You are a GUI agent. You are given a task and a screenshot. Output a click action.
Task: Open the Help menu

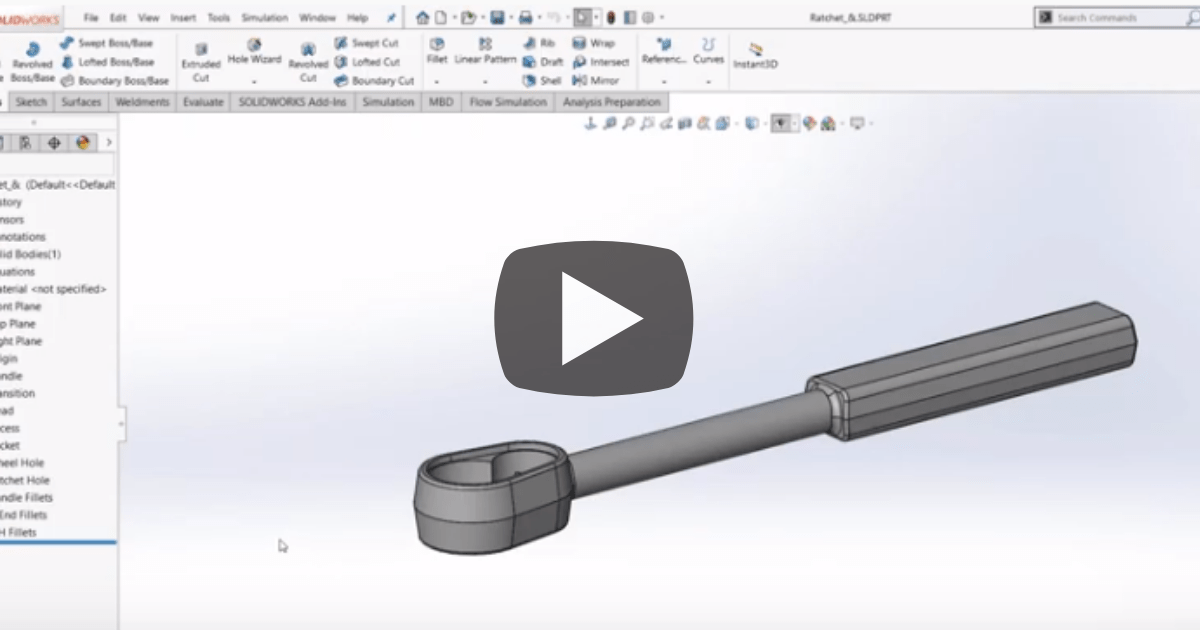[x=358, y=17]
